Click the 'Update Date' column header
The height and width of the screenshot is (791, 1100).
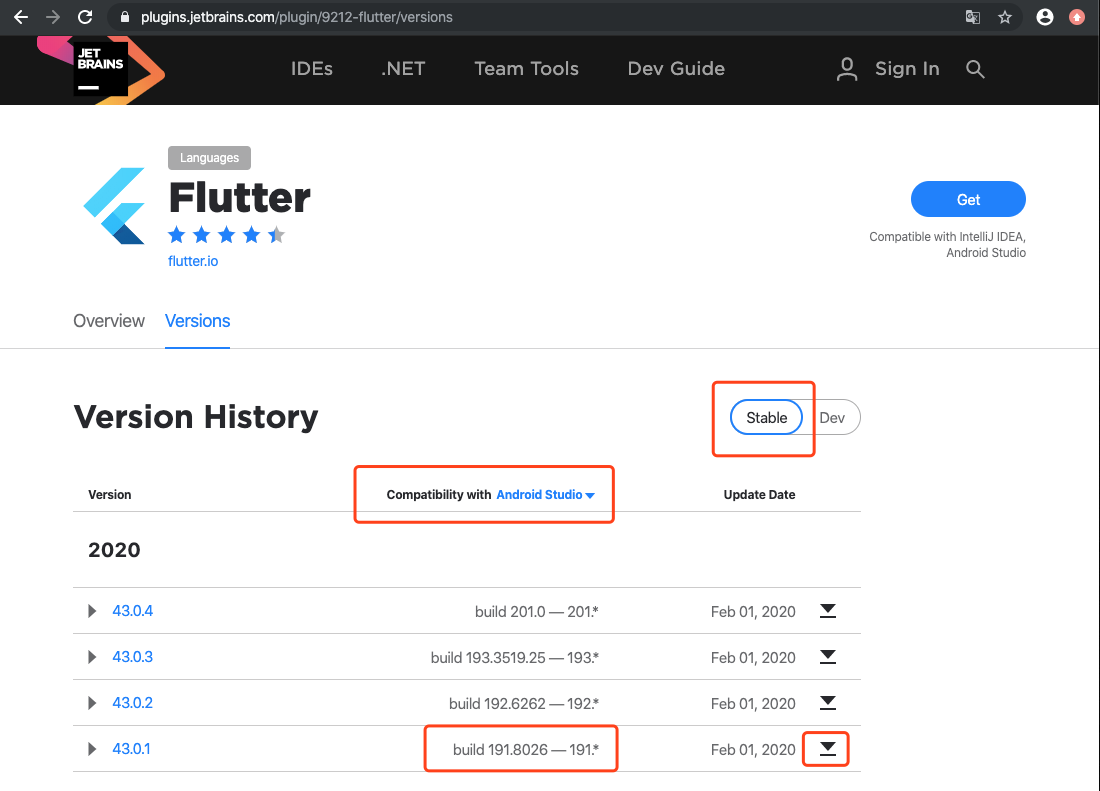tap(759, 494)
